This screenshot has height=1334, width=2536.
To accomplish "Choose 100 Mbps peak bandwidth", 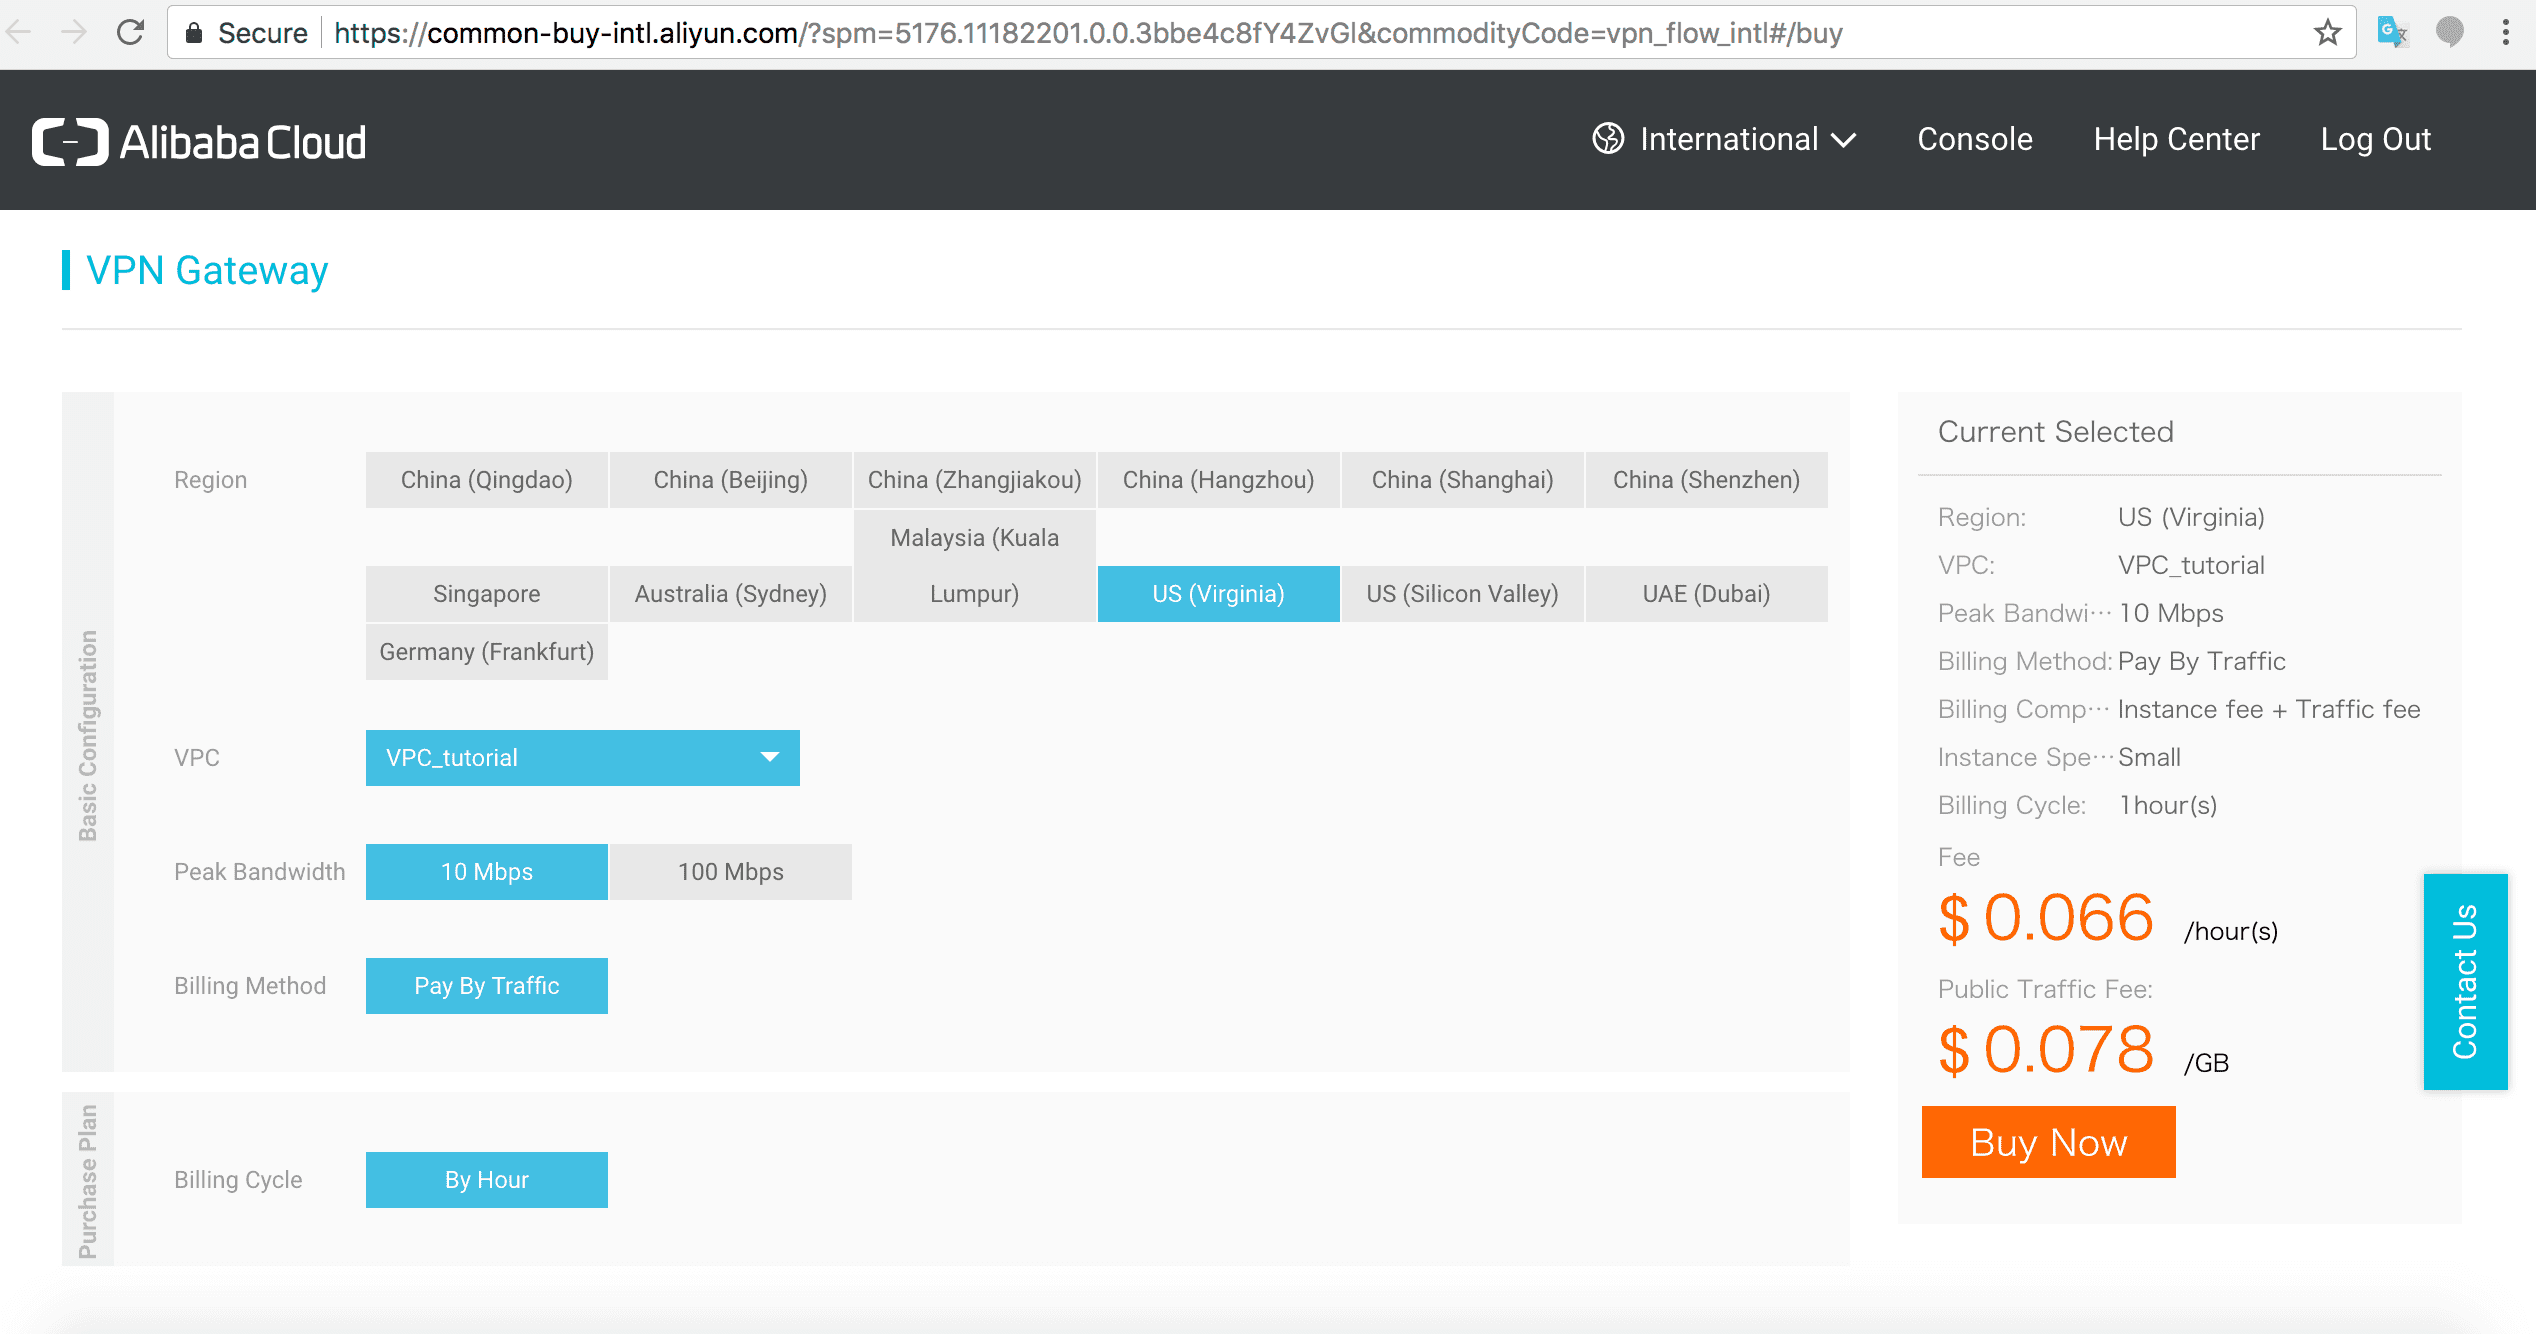I will [x=731, y=872].
